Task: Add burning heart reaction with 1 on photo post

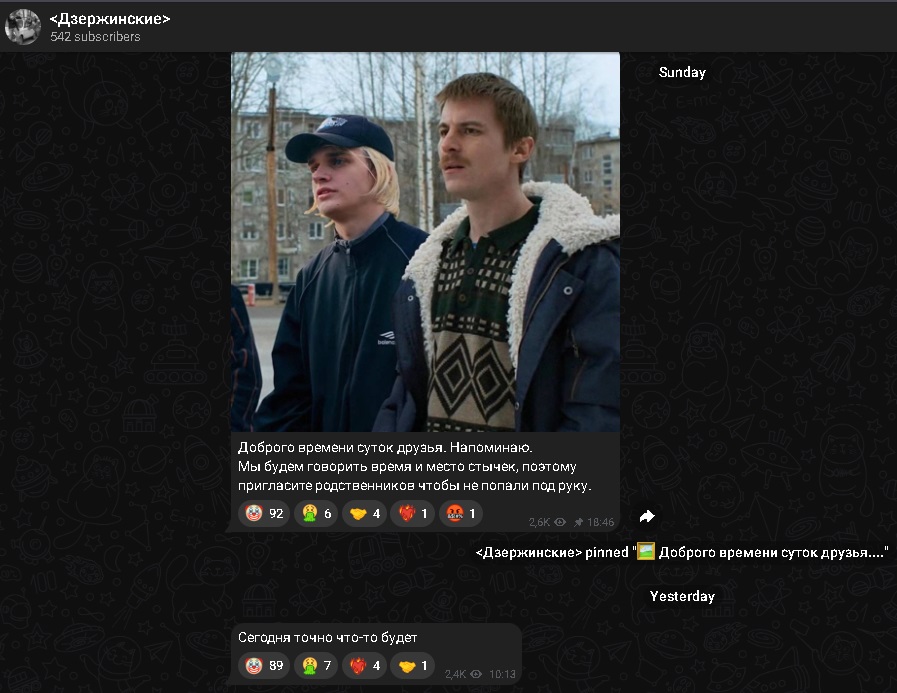Action: click(x=413, y=513)
